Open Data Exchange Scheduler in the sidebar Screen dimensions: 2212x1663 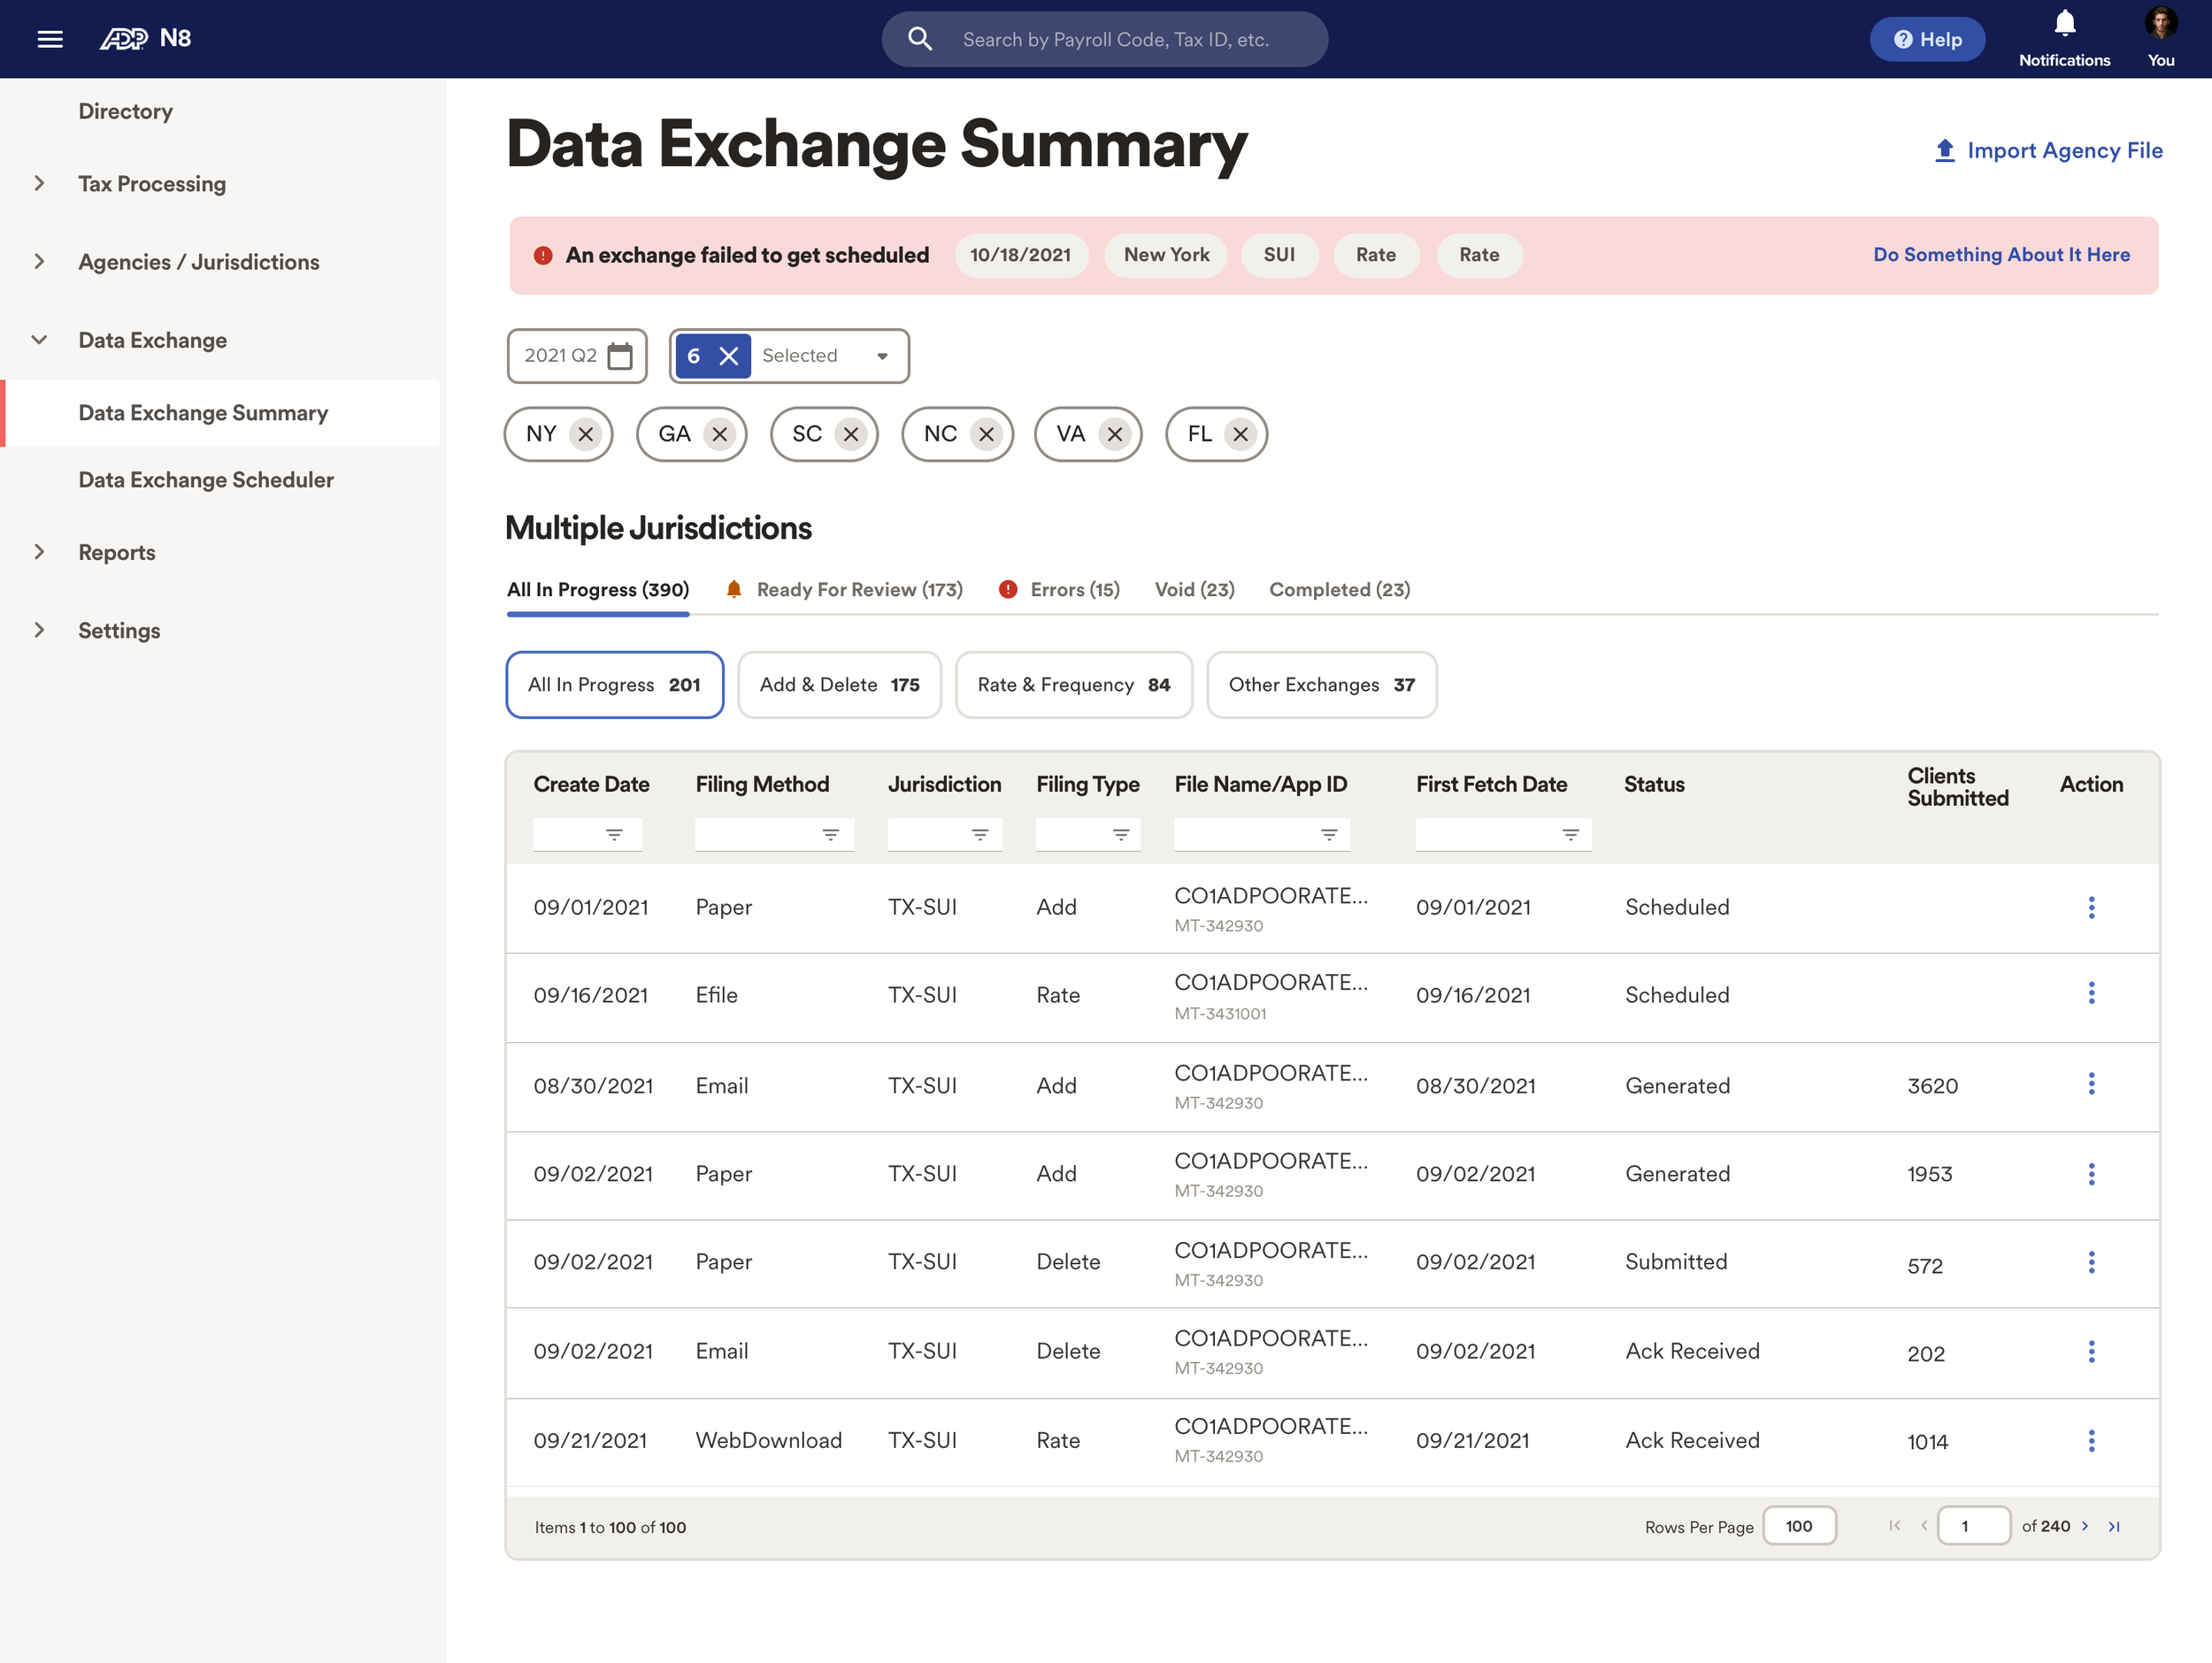click(206, 480)
